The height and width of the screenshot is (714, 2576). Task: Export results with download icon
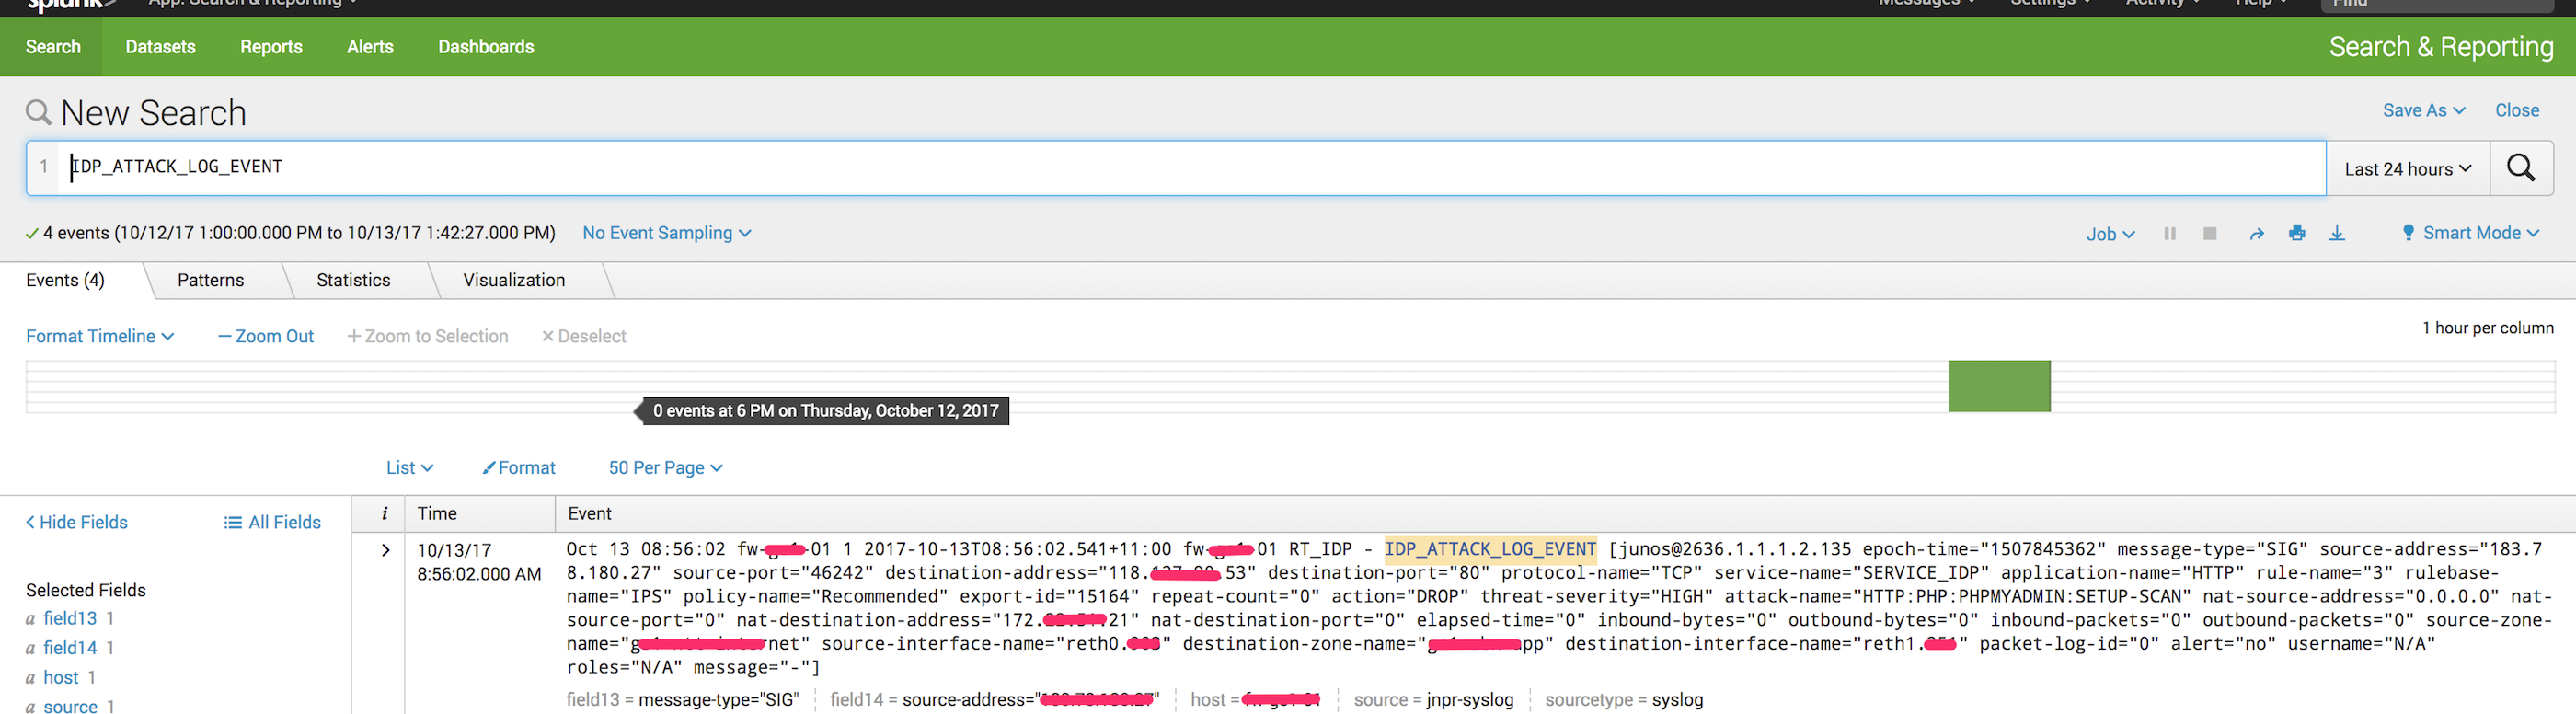pos(2337,233)
